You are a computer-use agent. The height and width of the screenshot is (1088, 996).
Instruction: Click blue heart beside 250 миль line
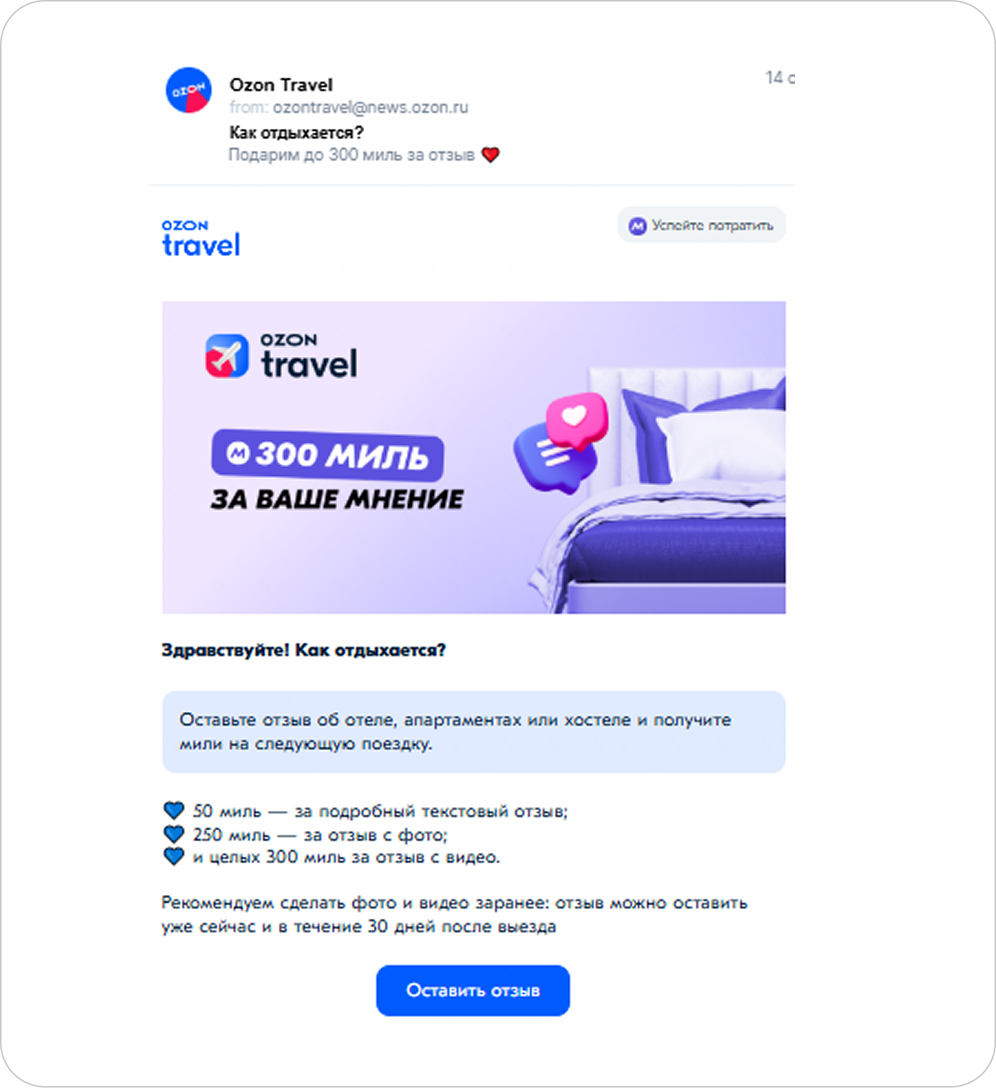pos(174,834)
